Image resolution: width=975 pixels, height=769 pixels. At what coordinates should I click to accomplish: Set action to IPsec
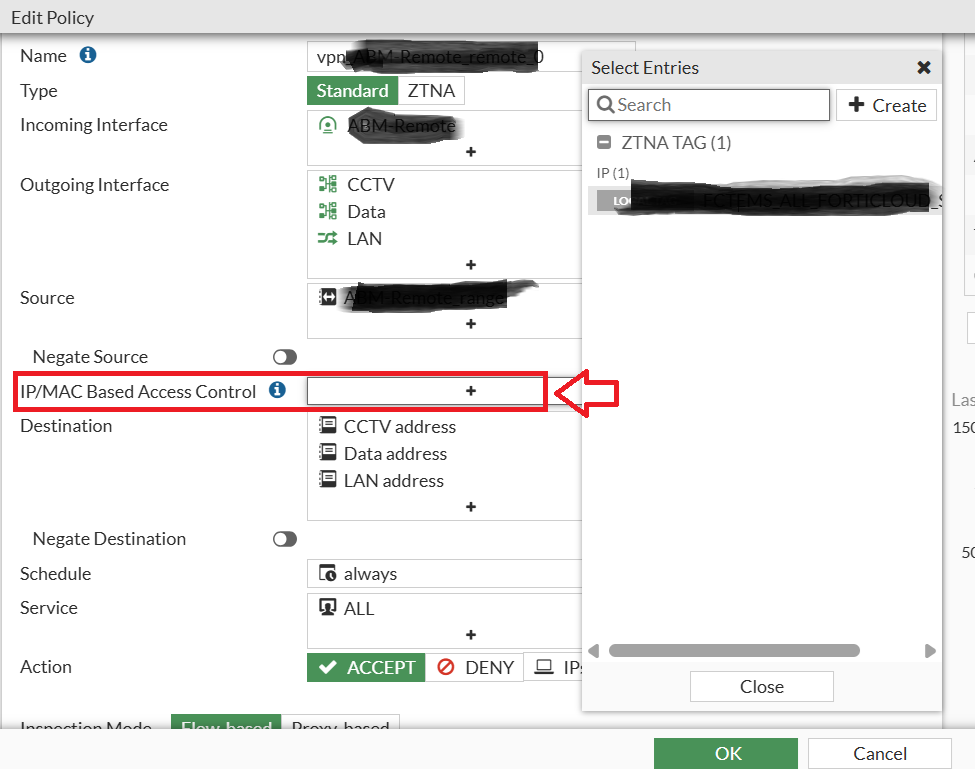[553, 667]
